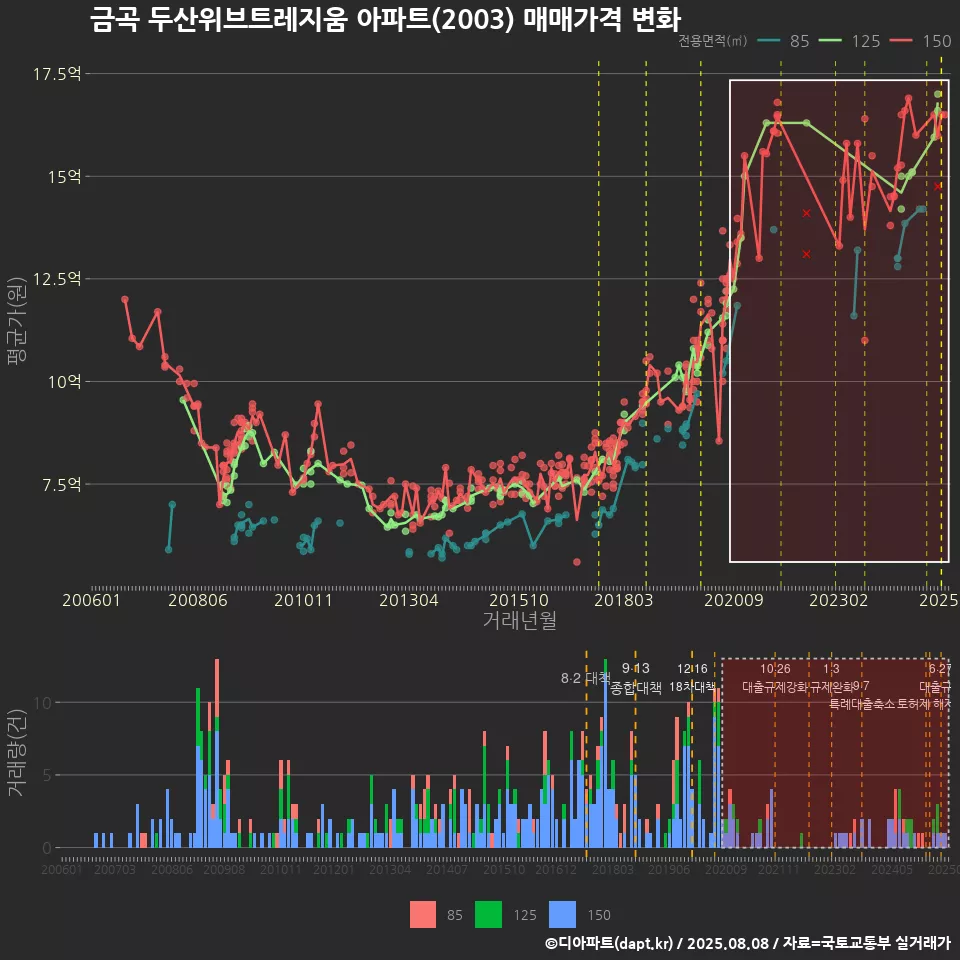Click the 자료=국토교통부 실거래가 footer text

[866, 943]
